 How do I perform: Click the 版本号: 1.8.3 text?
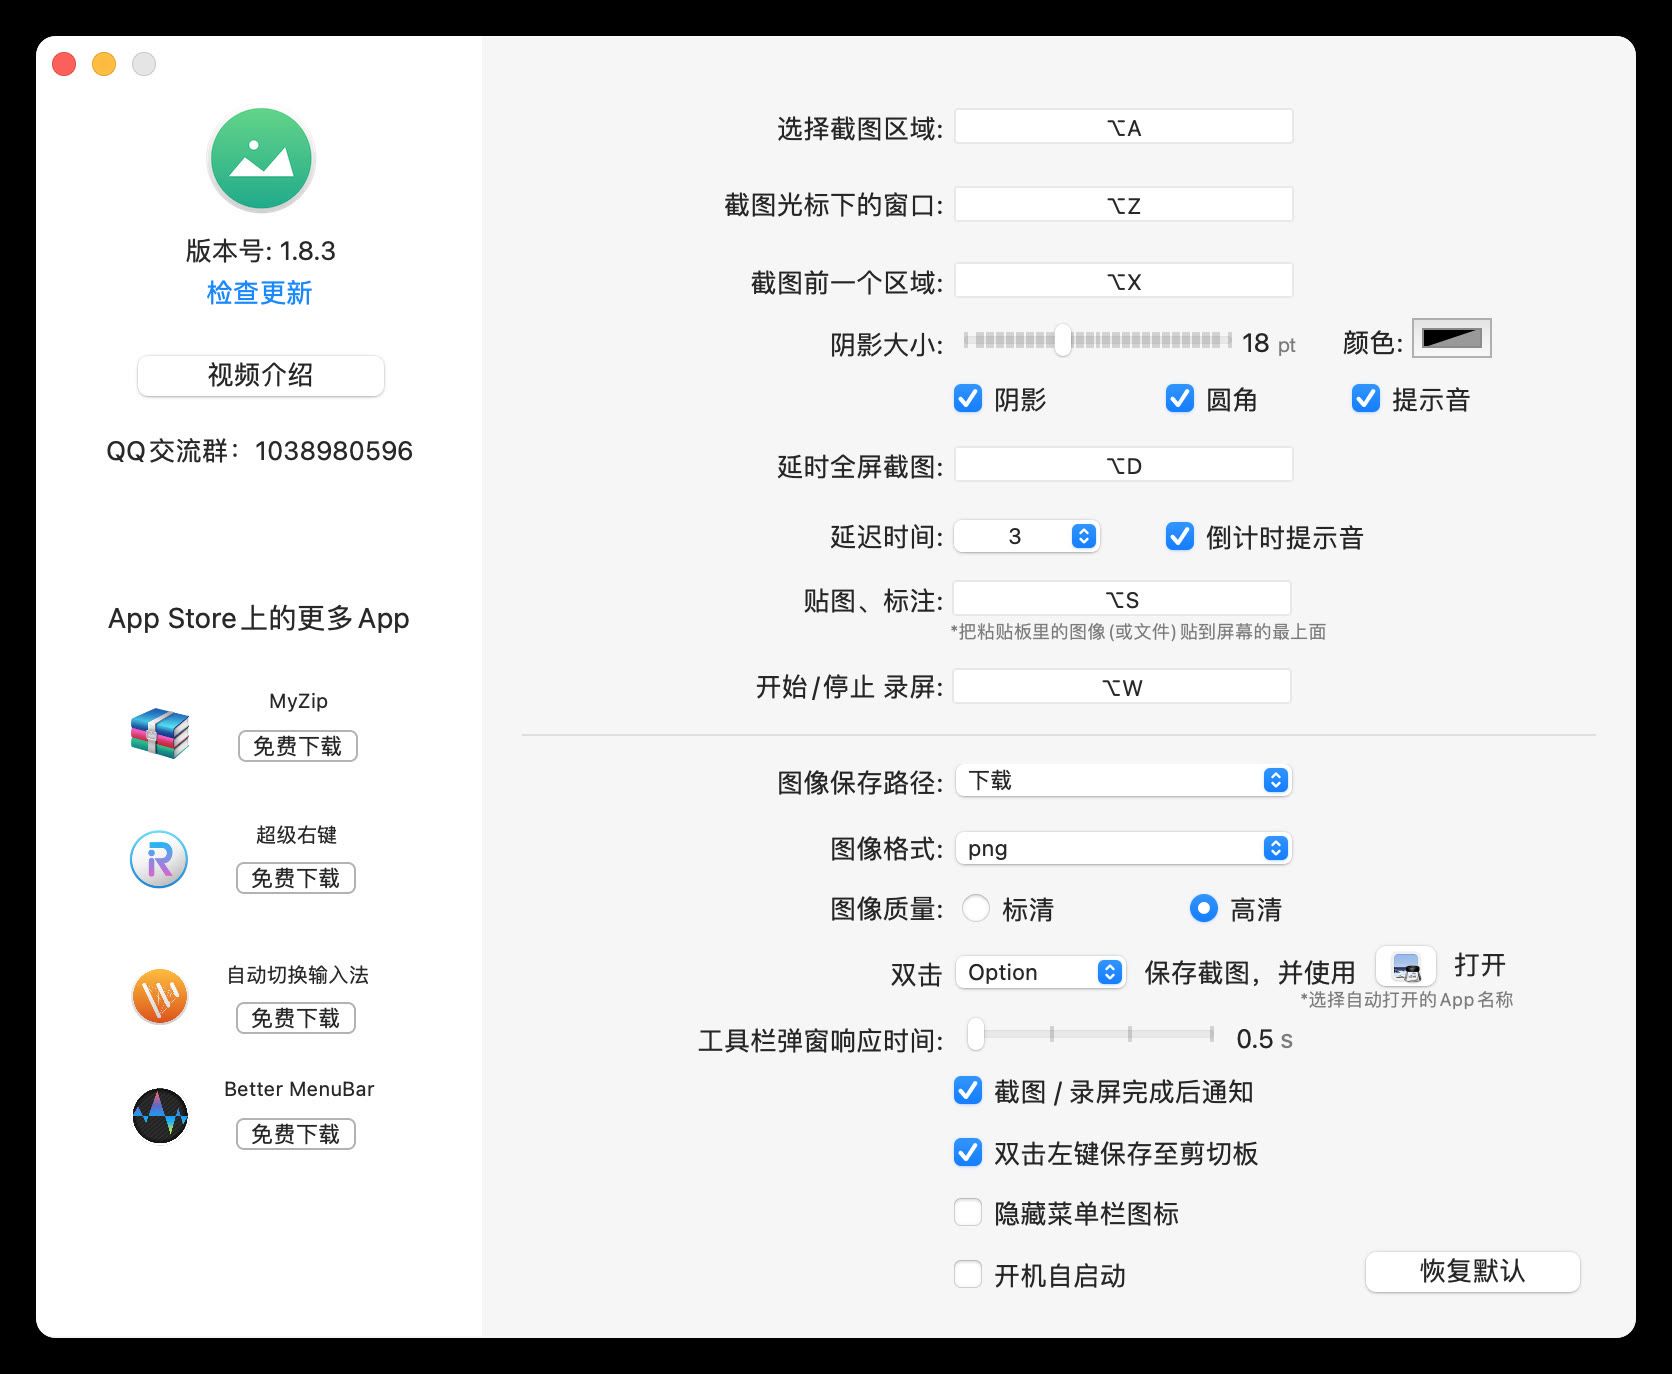pyautogui.click(x=261, y=251)
